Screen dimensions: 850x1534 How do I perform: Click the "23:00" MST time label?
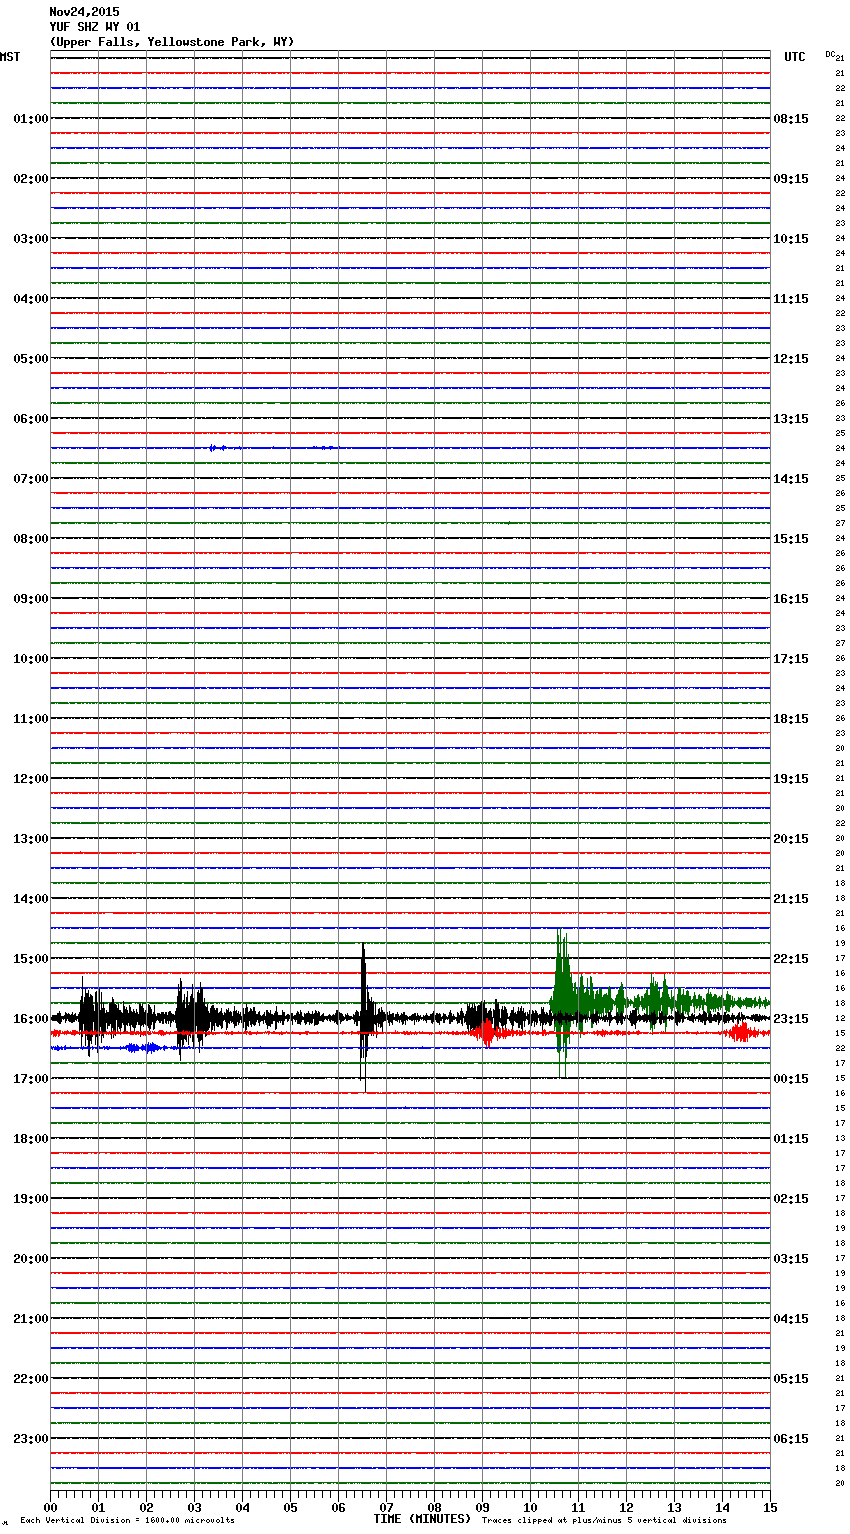tap(31, 1439)
